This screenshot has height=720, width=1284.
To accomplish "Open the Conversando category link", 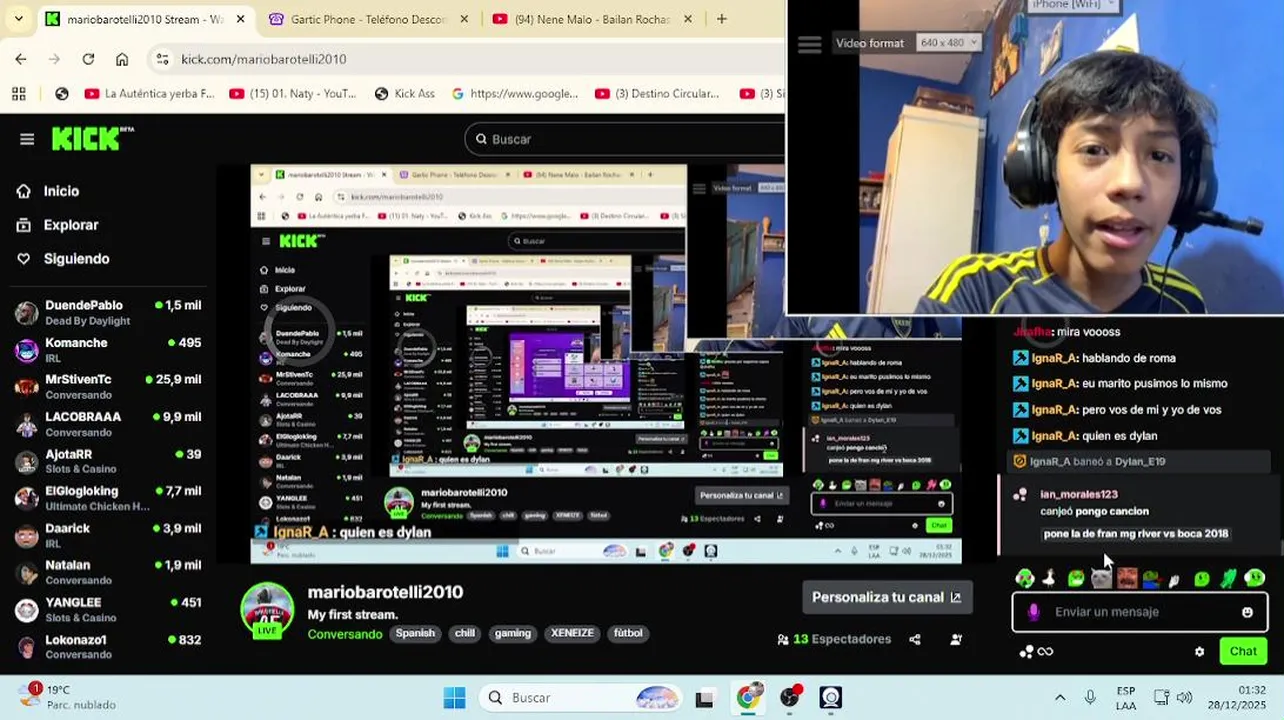I will point(345,634).
